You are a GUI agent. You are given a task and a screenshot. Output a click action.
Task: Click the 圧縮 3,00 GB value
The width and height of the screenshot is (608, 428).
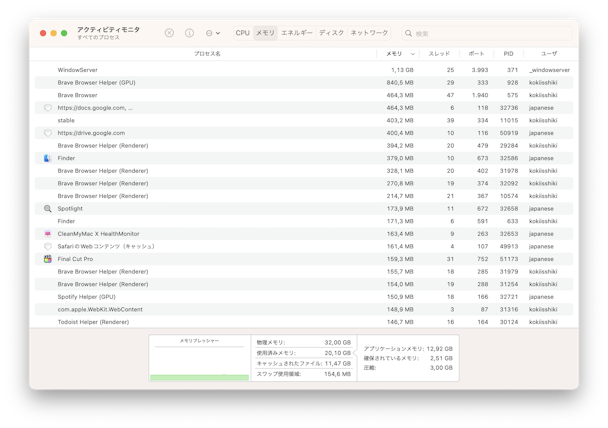pyautogui.click(x=441, y=368)
